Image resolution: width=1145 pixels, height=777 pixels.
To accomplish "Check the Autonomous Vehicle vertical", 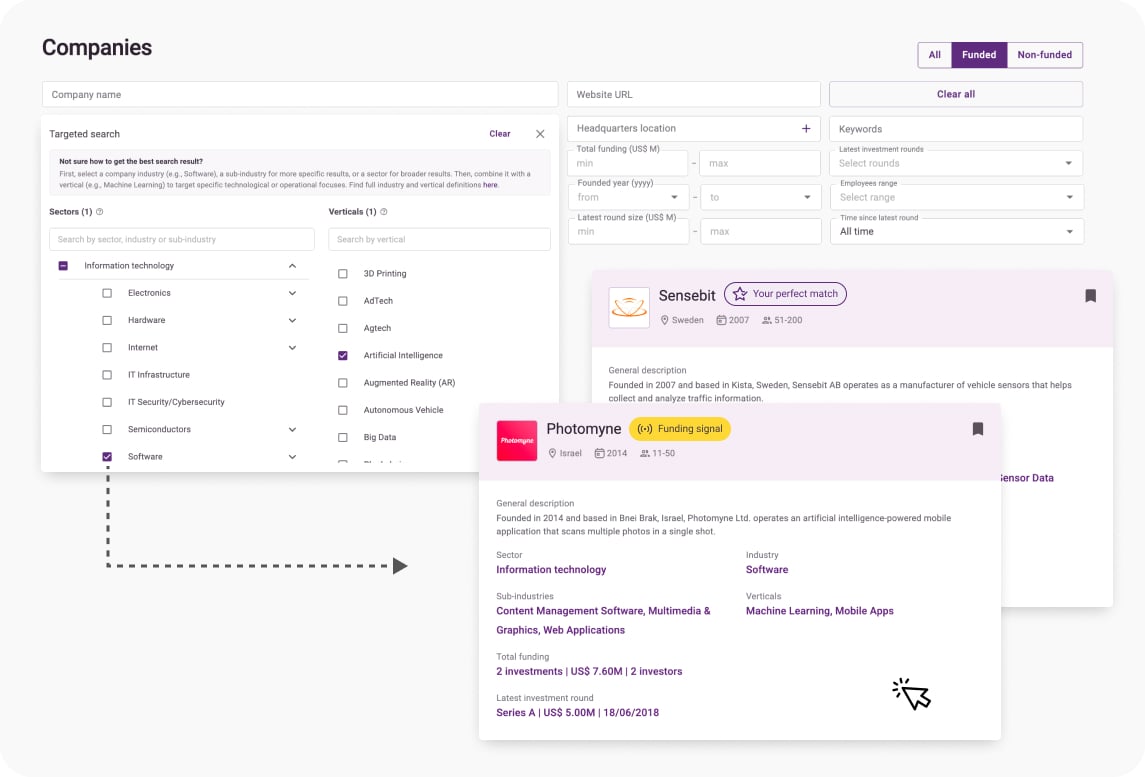I will pos(342,410).
